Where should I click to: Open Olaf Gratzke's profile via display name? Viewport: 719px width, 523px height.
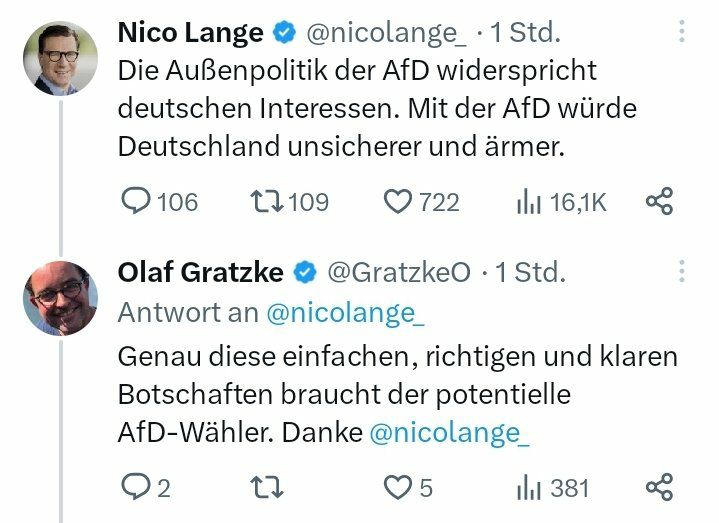point(200,272)
